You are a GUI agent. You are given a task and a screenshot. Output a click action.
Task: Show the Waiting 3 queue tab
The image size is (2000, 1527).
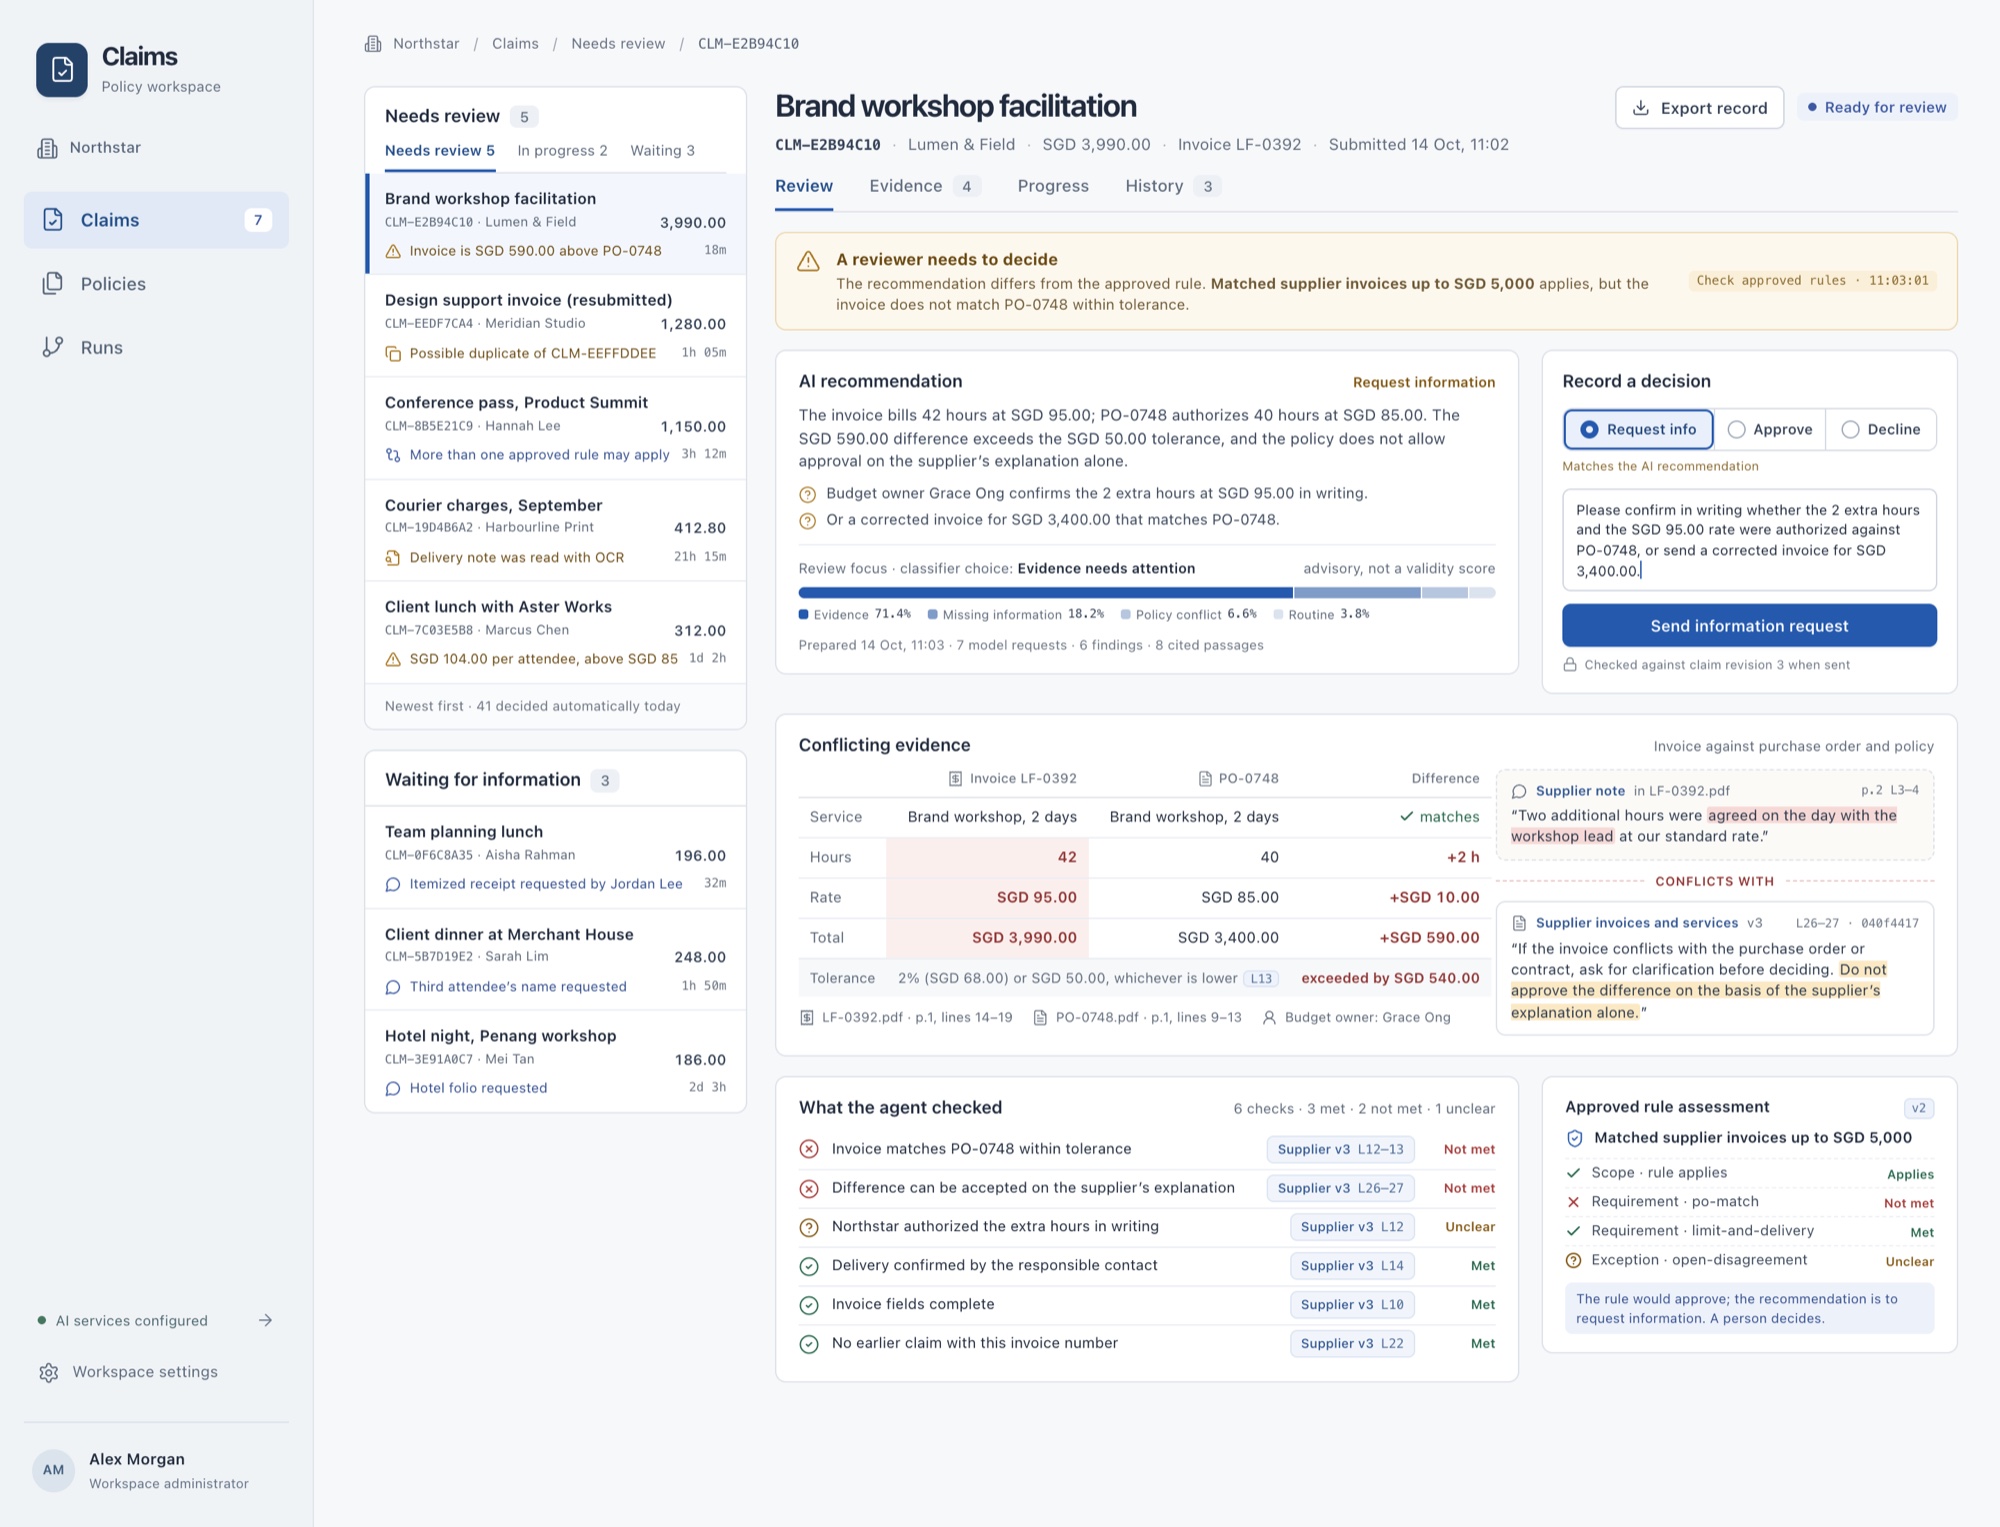point(662,151)
